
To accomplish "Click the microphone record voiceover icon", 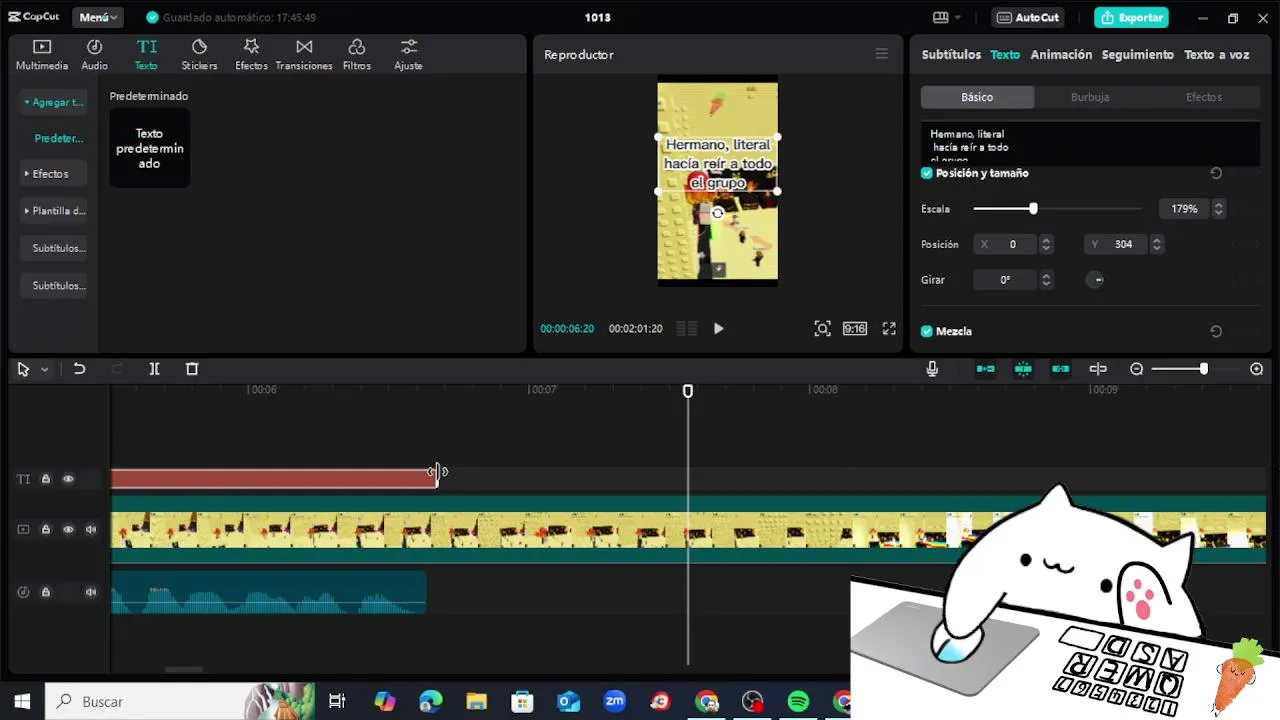I will (x=932, y=369).
